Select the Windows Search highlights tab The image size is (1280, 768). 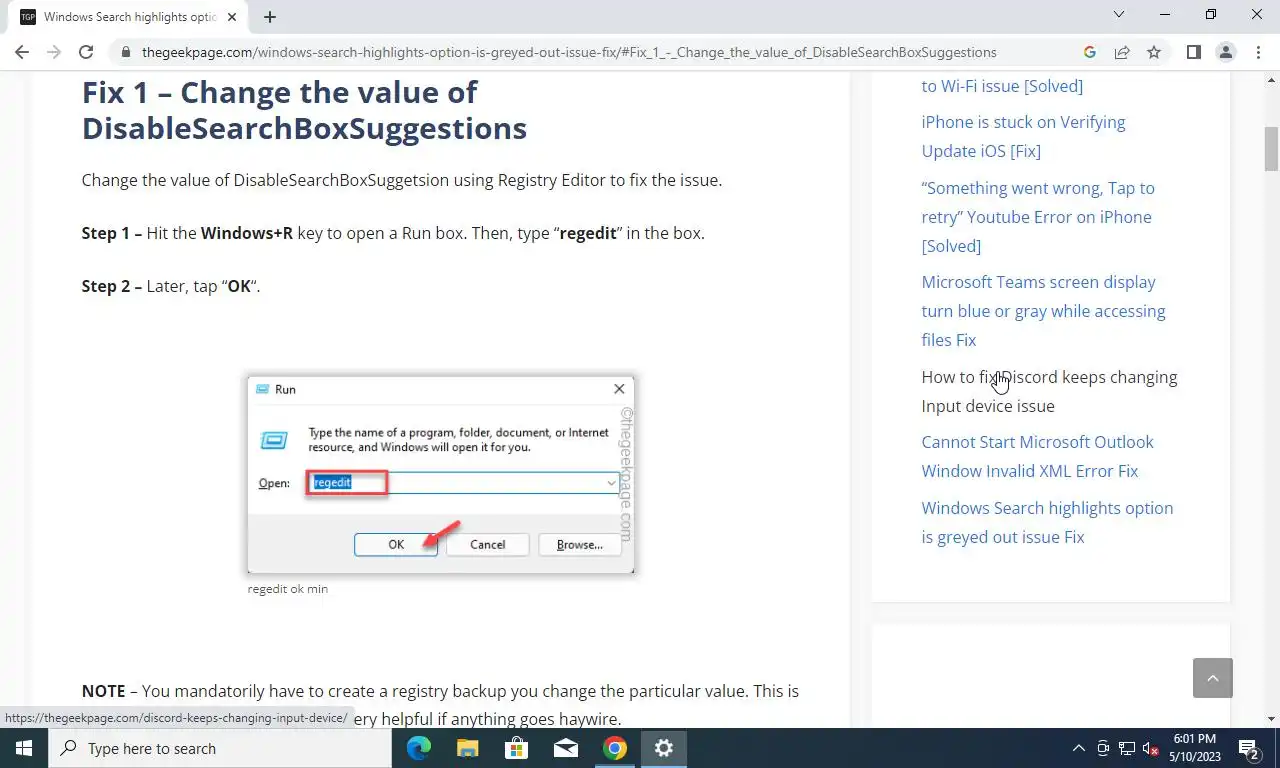128,16
